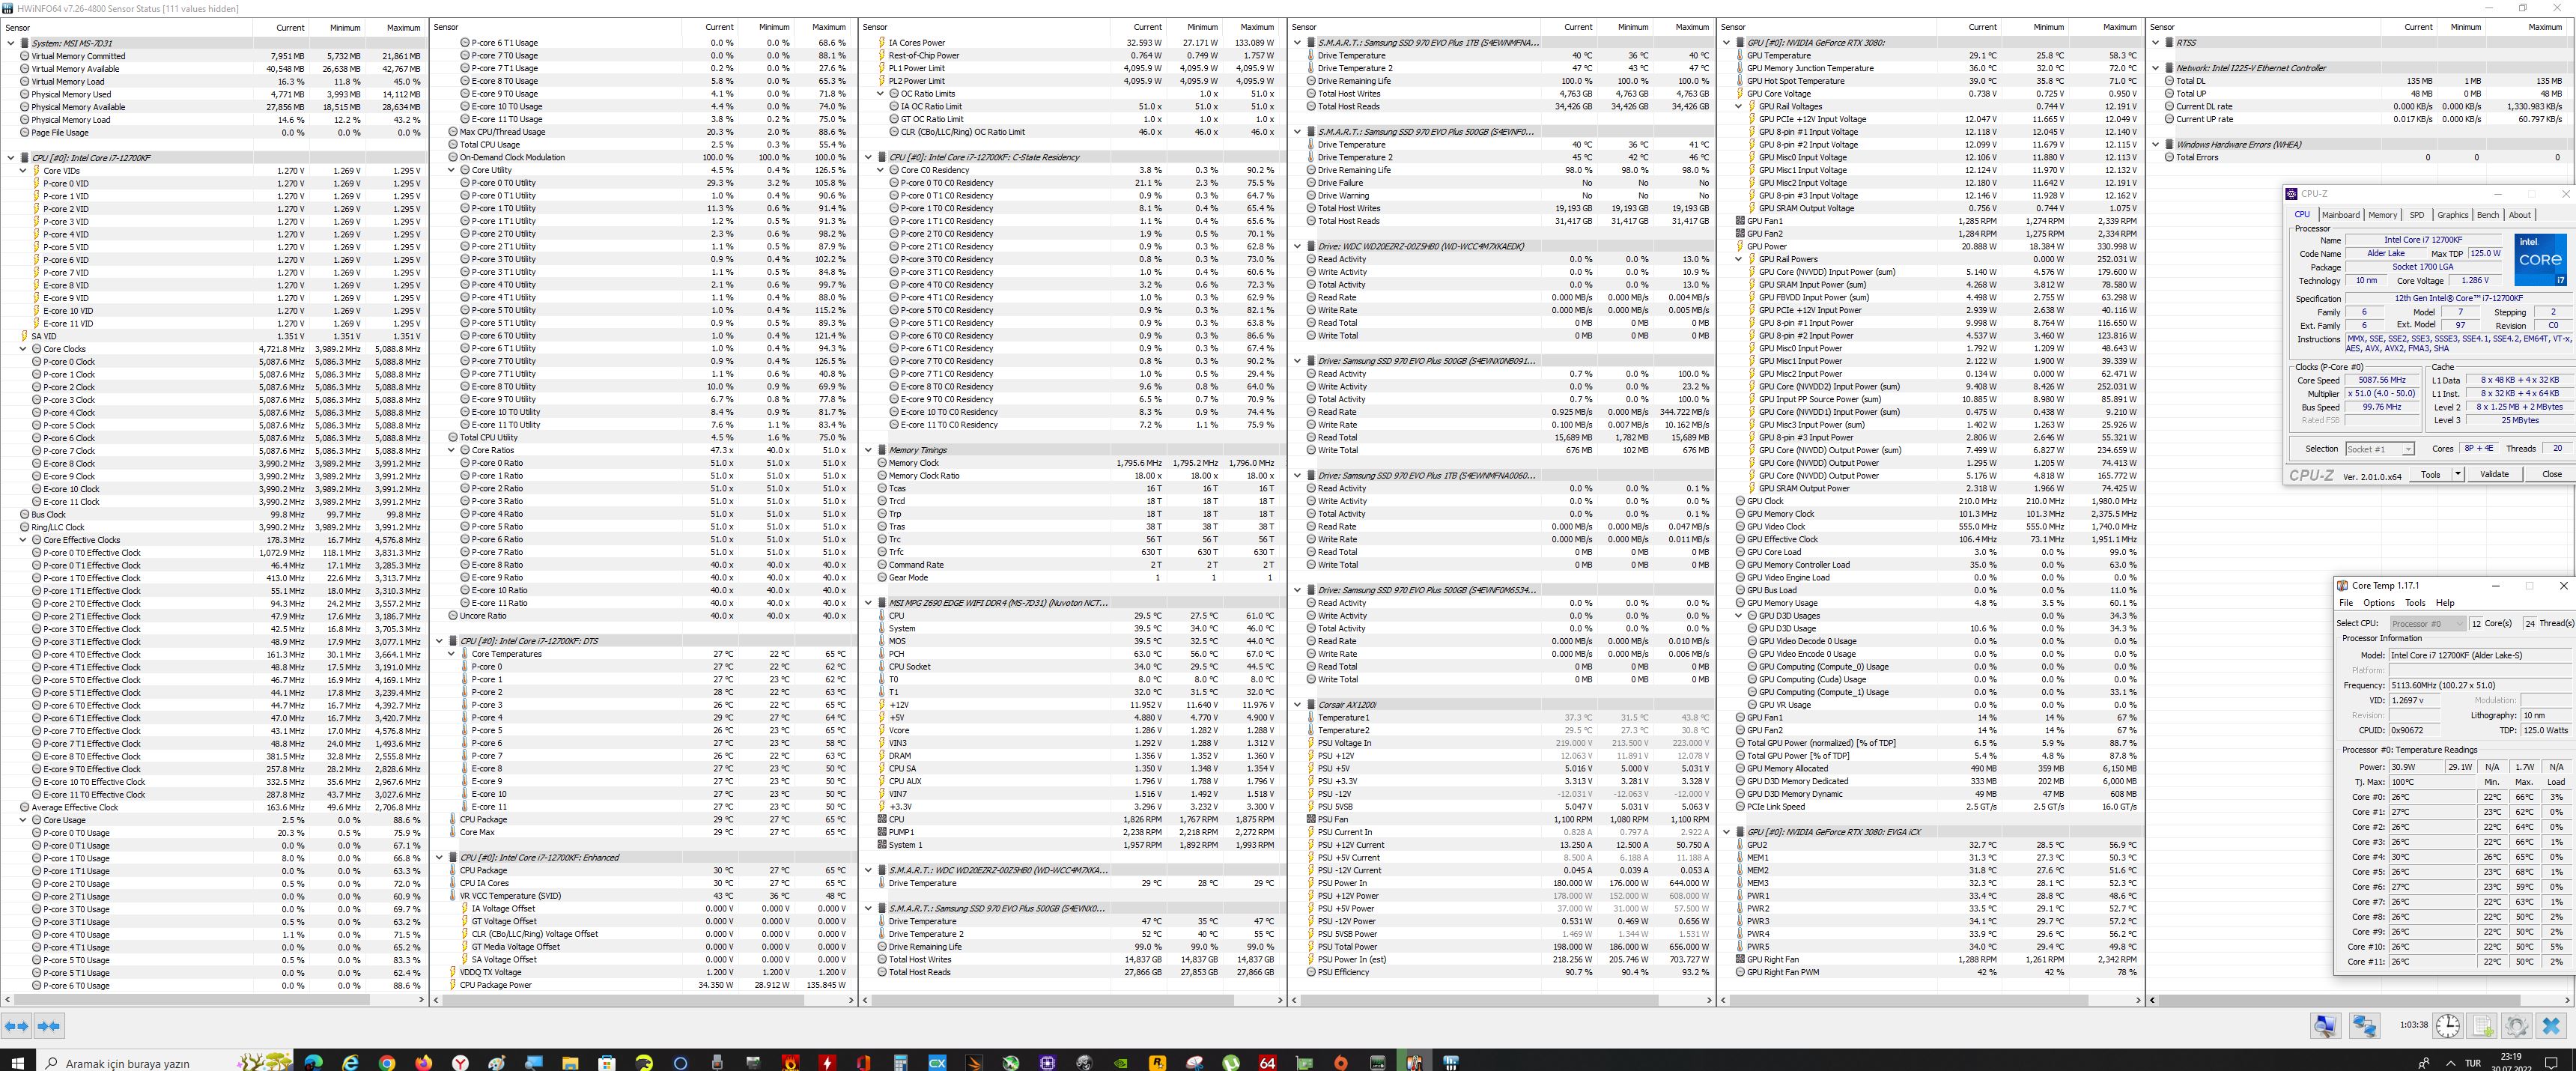Image resolution: width=2576 pixels, height=1071 pixels.
Task: Select the 'PSU Efficiency' sensor row
Action: pyautogui.click(x=1501, y=972)
